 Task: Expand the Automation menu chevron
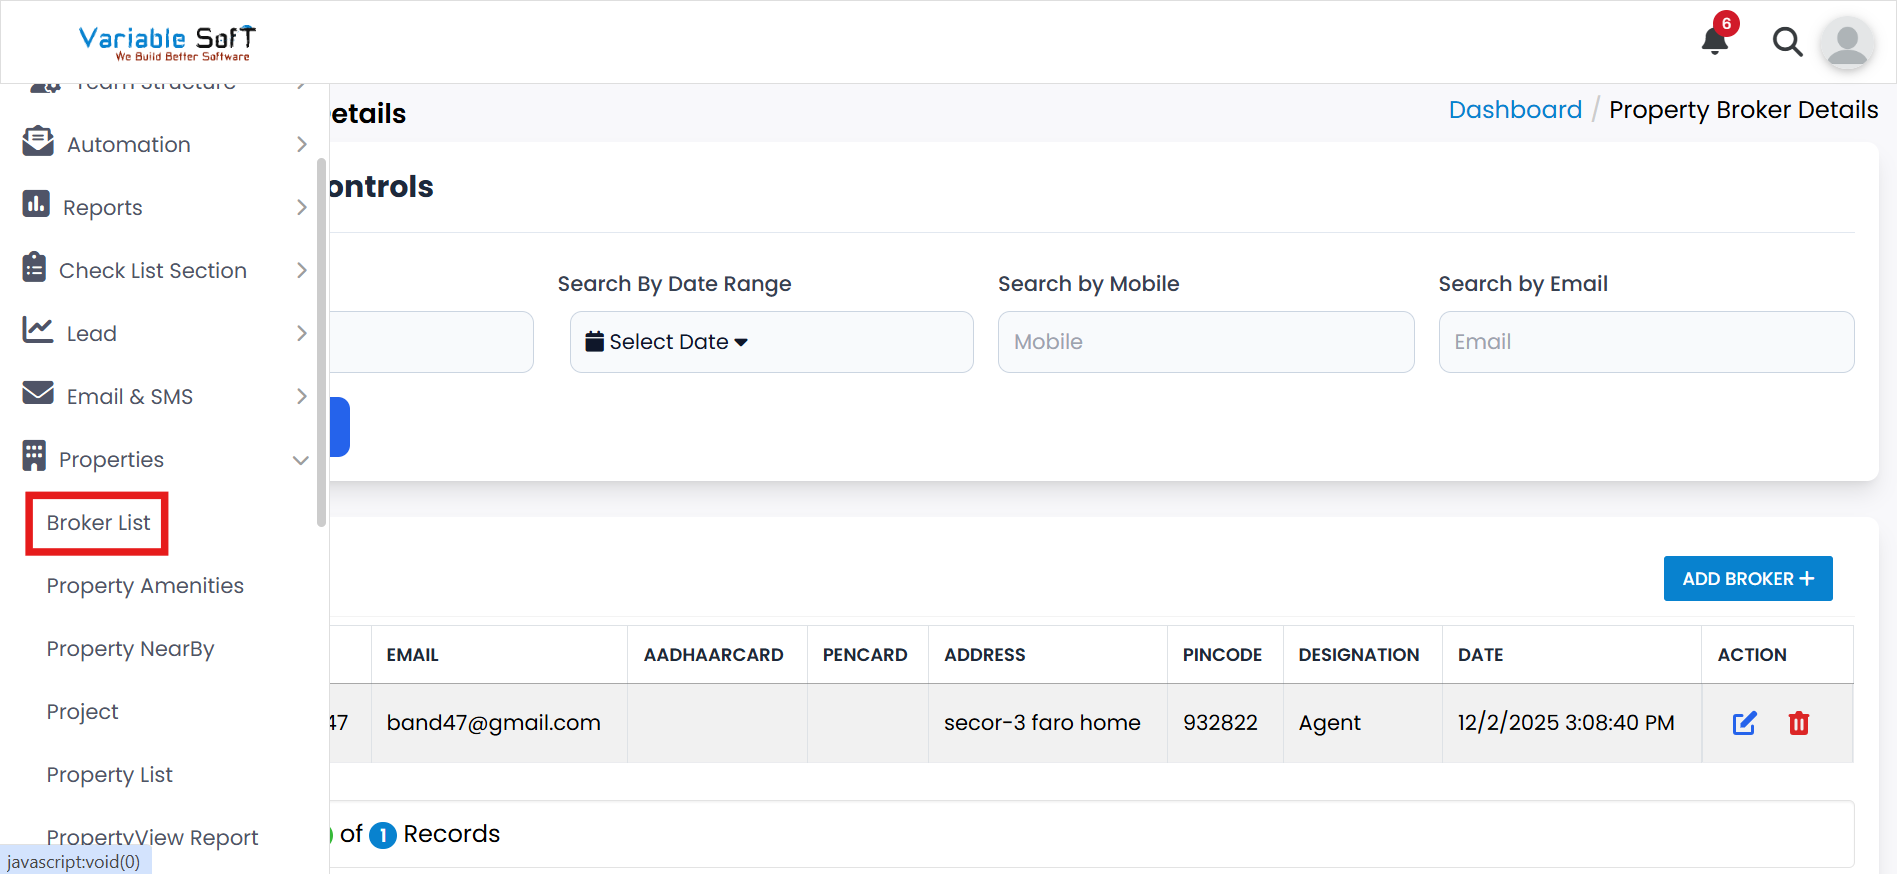point(301,145)
